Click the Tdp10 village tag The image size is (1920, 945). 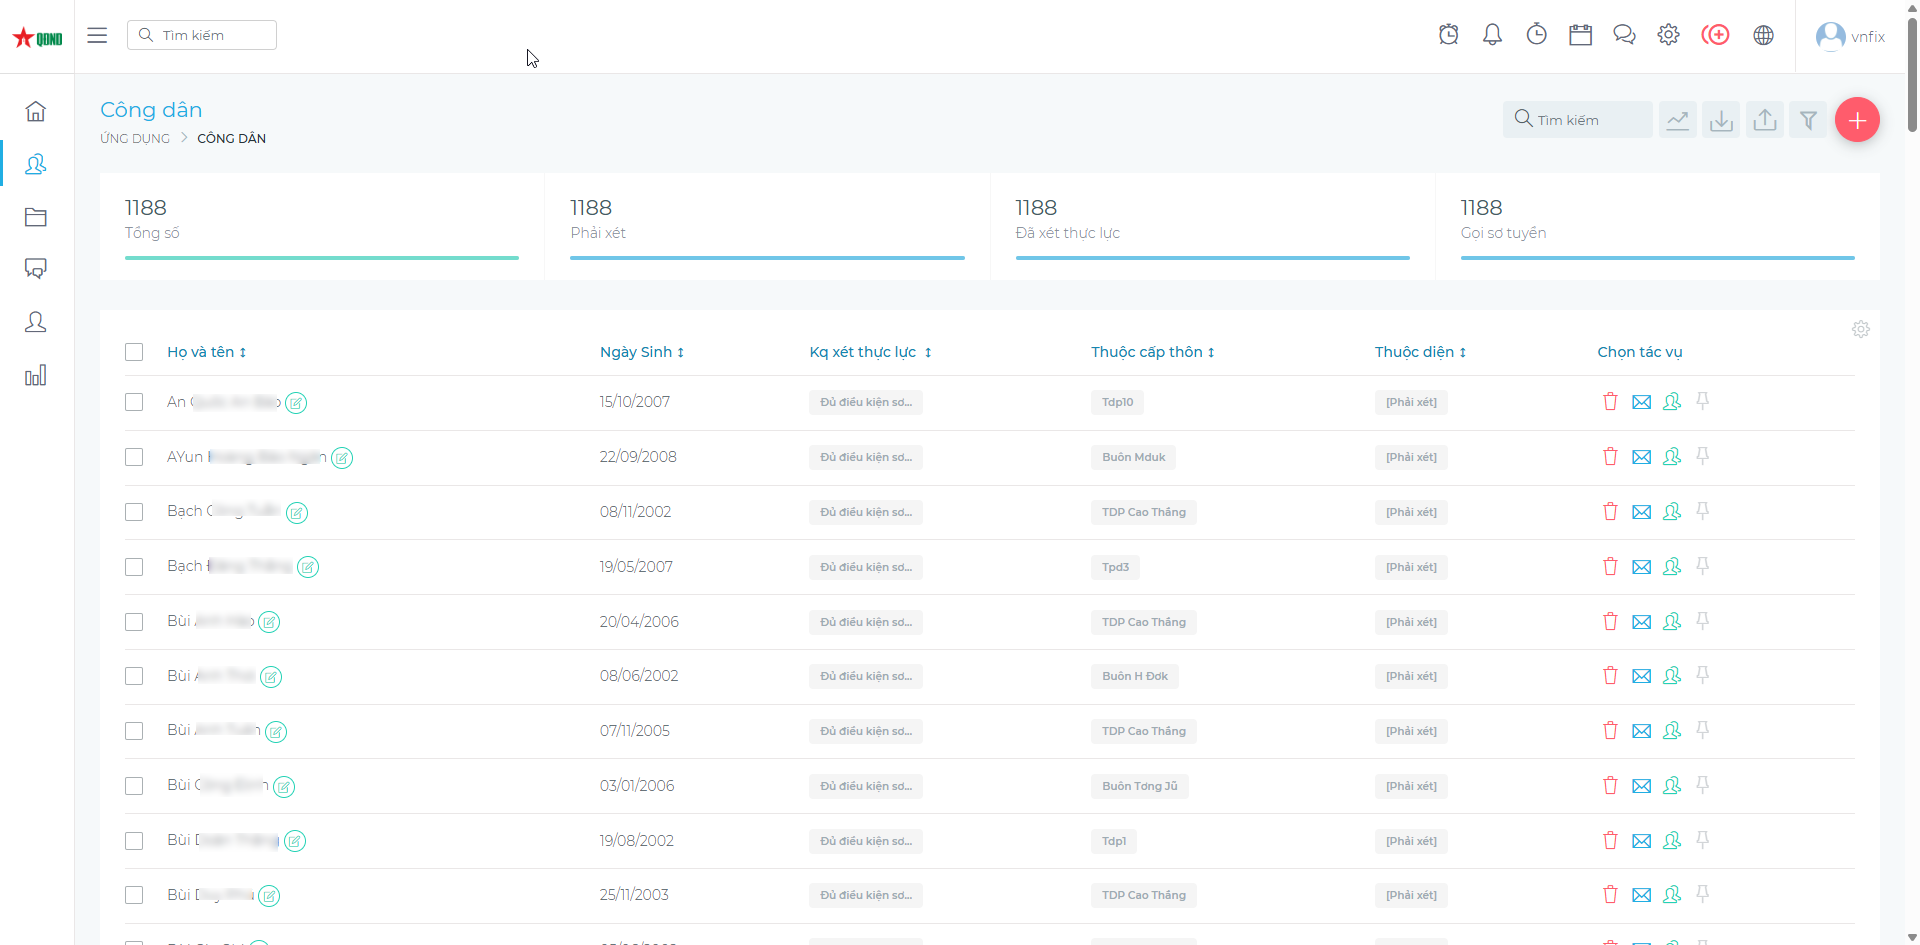[1117, 402]
